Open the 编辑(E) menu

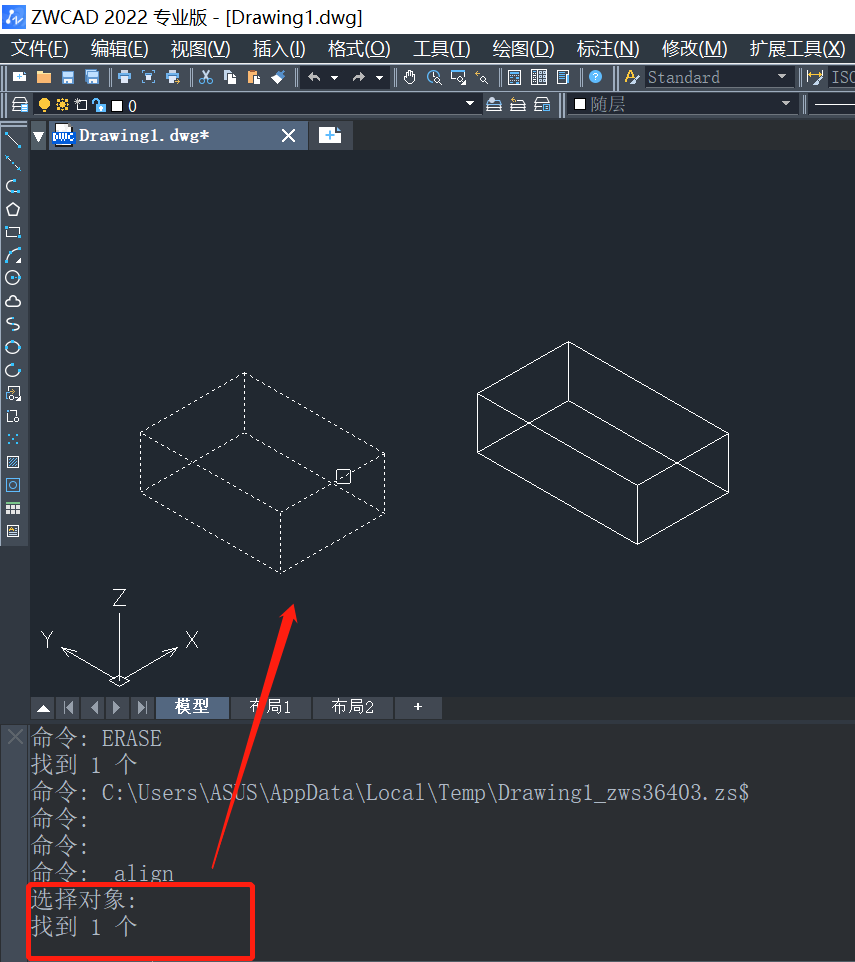(x=120, y=48)
